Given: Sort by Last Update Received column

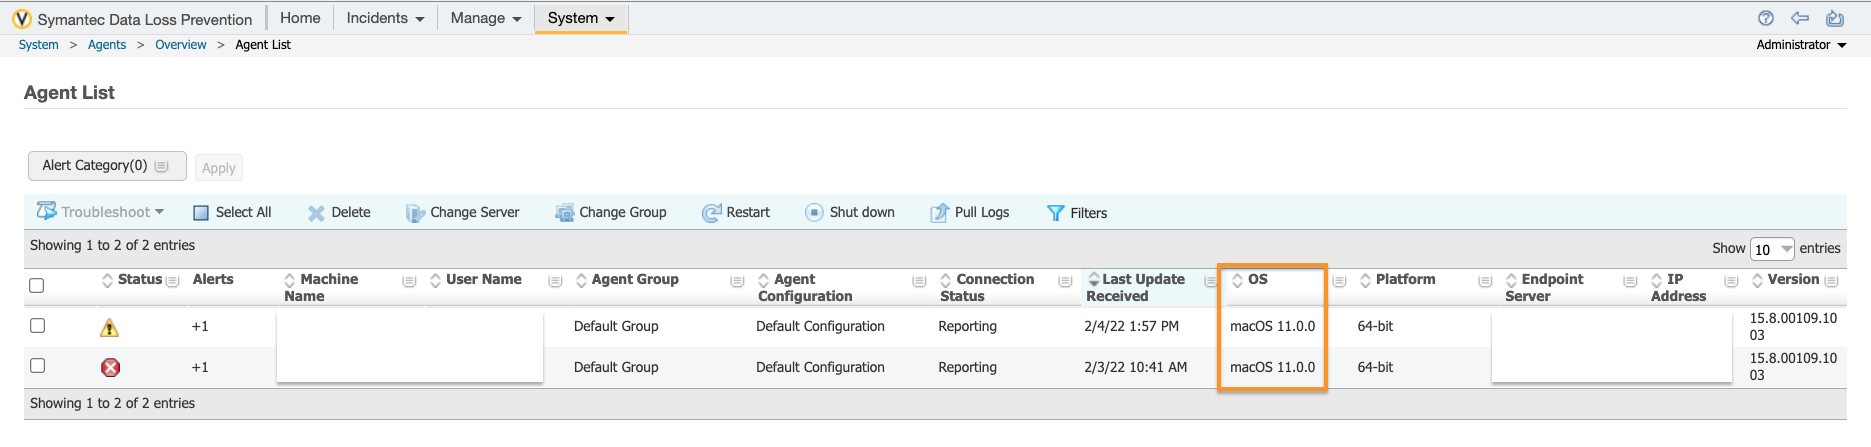Looking at the screenshot, I should coord(1093,280).
